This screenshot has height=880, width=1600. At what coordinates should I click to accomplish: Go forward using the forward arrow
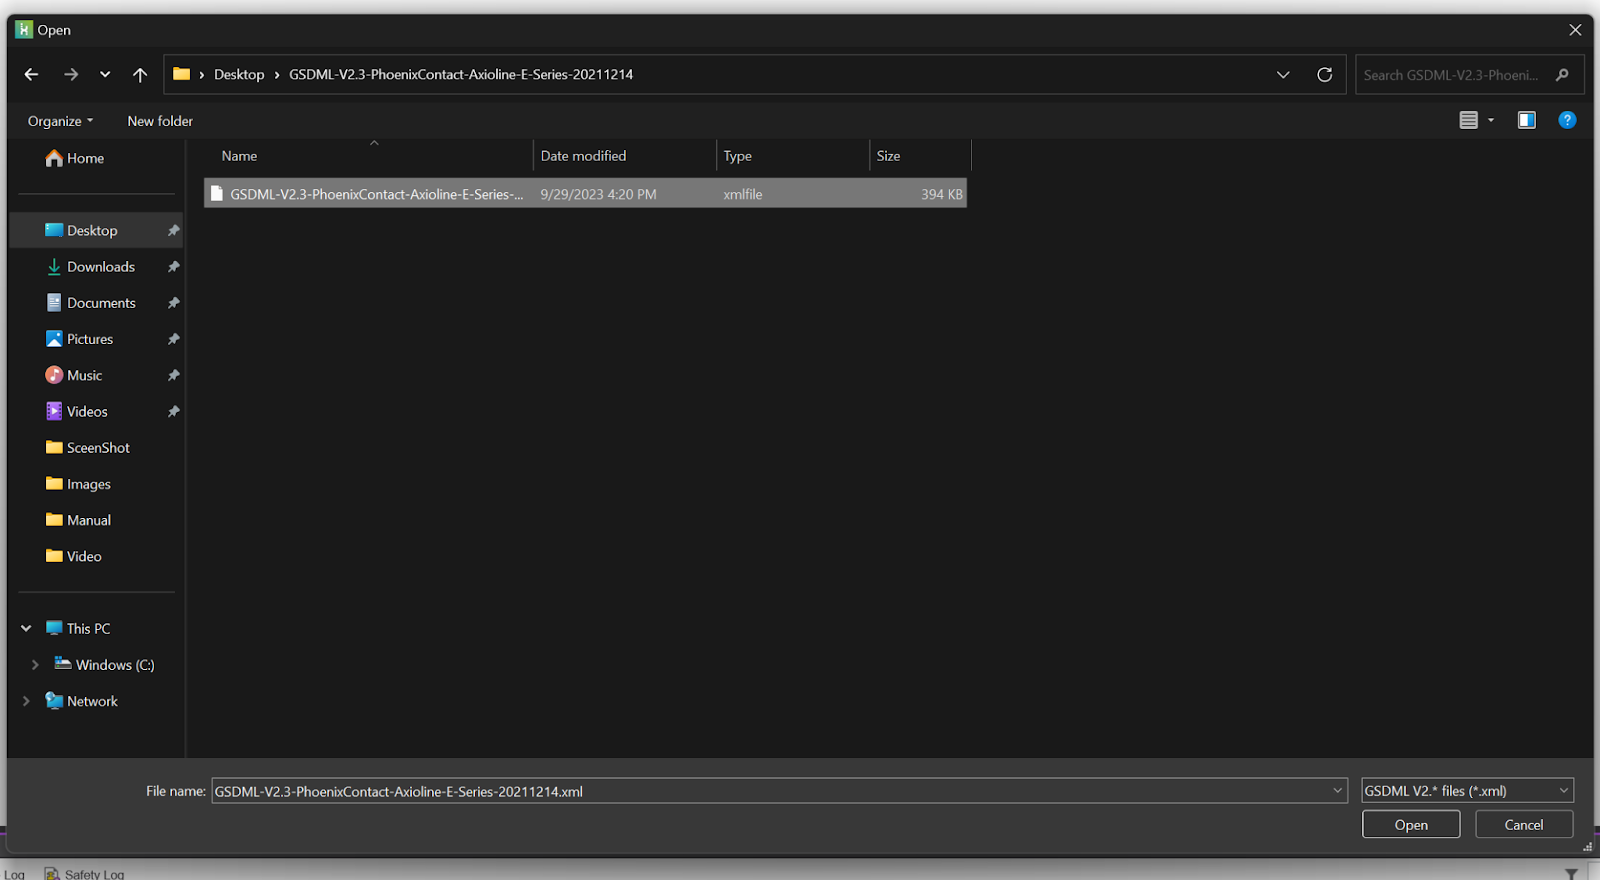pos(71,74)
